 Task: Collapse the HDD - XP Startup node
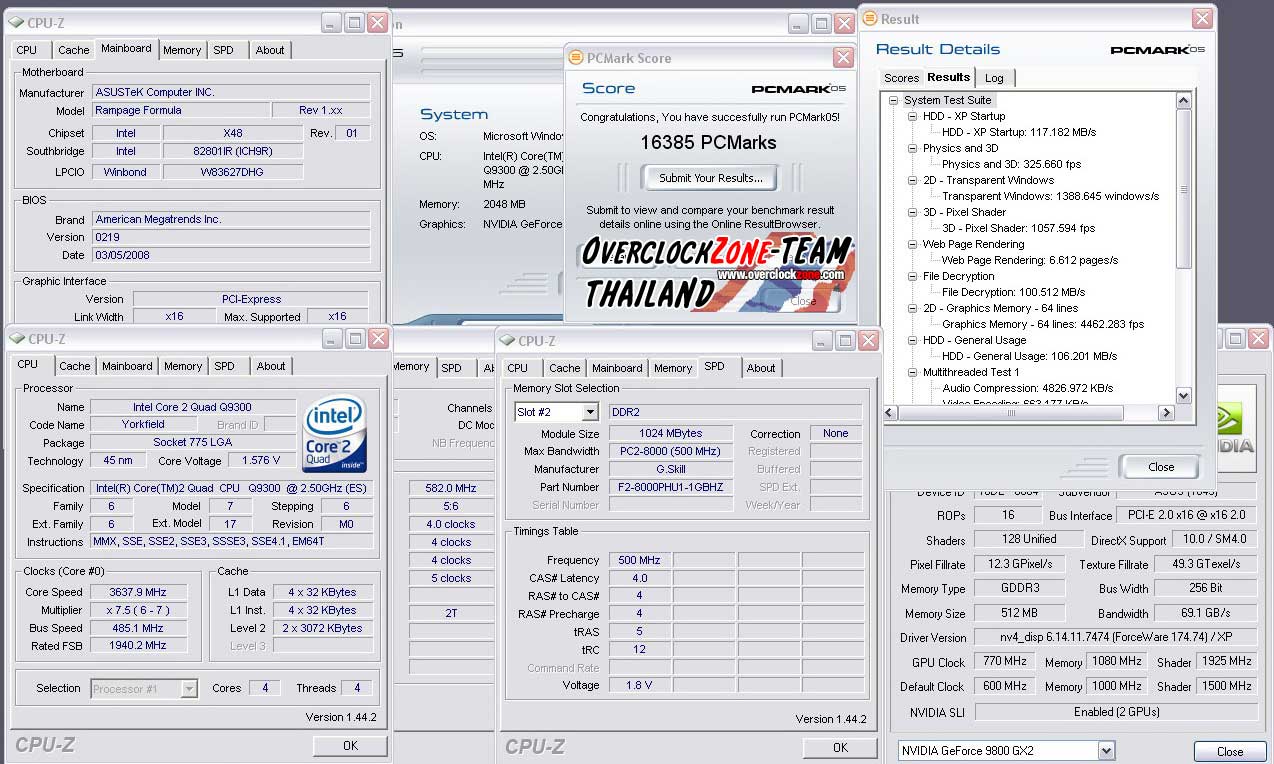(x=913, y=116)
